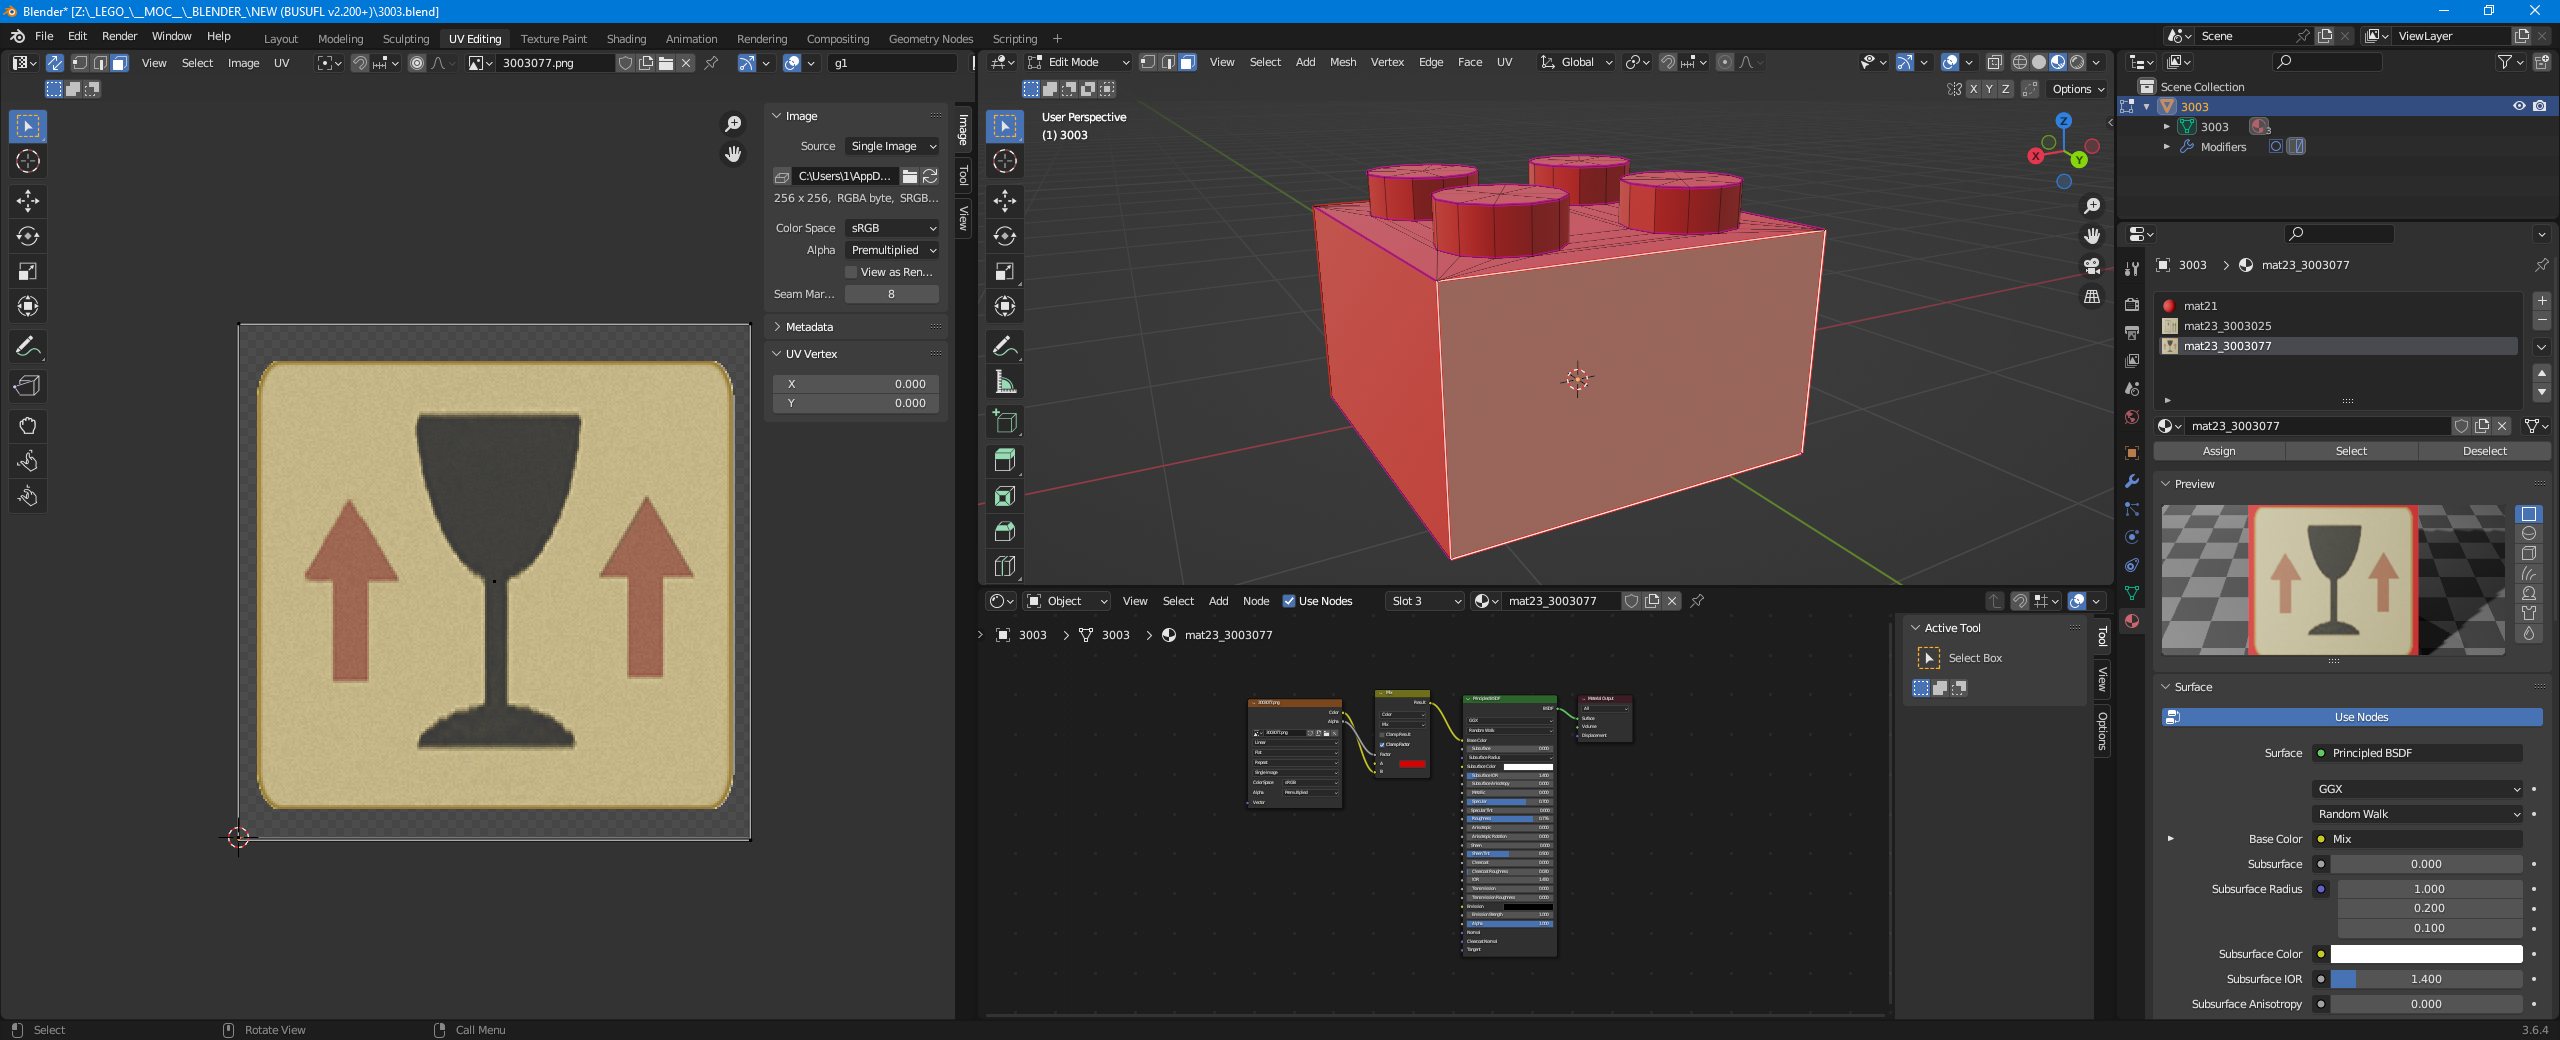Image resolution: width=2560 pixels, height=1040 pixels.
Task: Select the Cursor tool in UV editor
Action: (28, 161)
